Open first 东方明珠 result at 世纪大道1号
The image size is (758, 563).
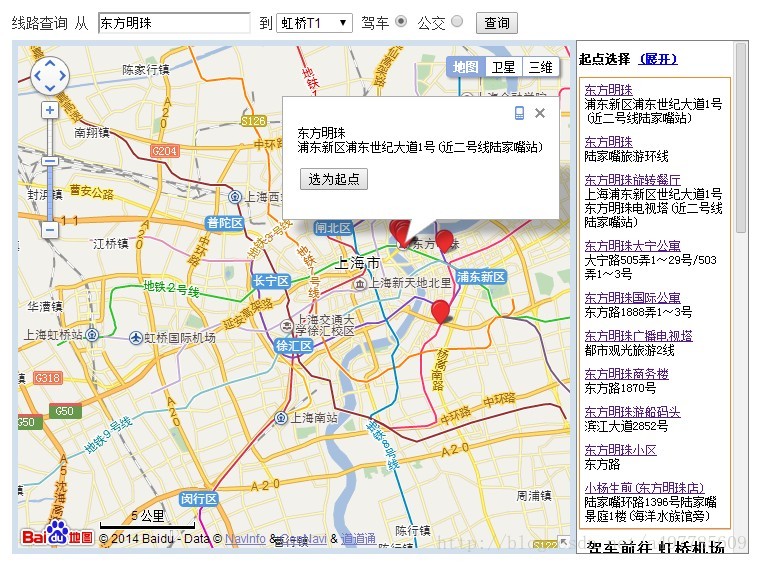pyautogui.click(x=608, y=90)
